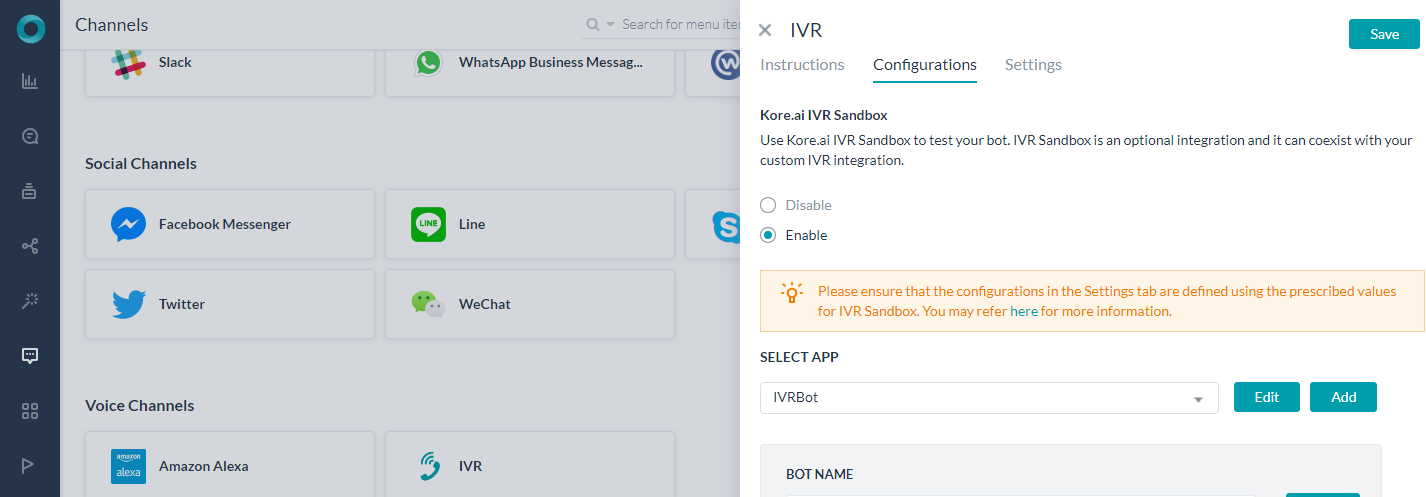The image size is (1426, 497).
Task: Open the Channels message sidebar icon
Action: pyautogui.click(x=30, y=355)
